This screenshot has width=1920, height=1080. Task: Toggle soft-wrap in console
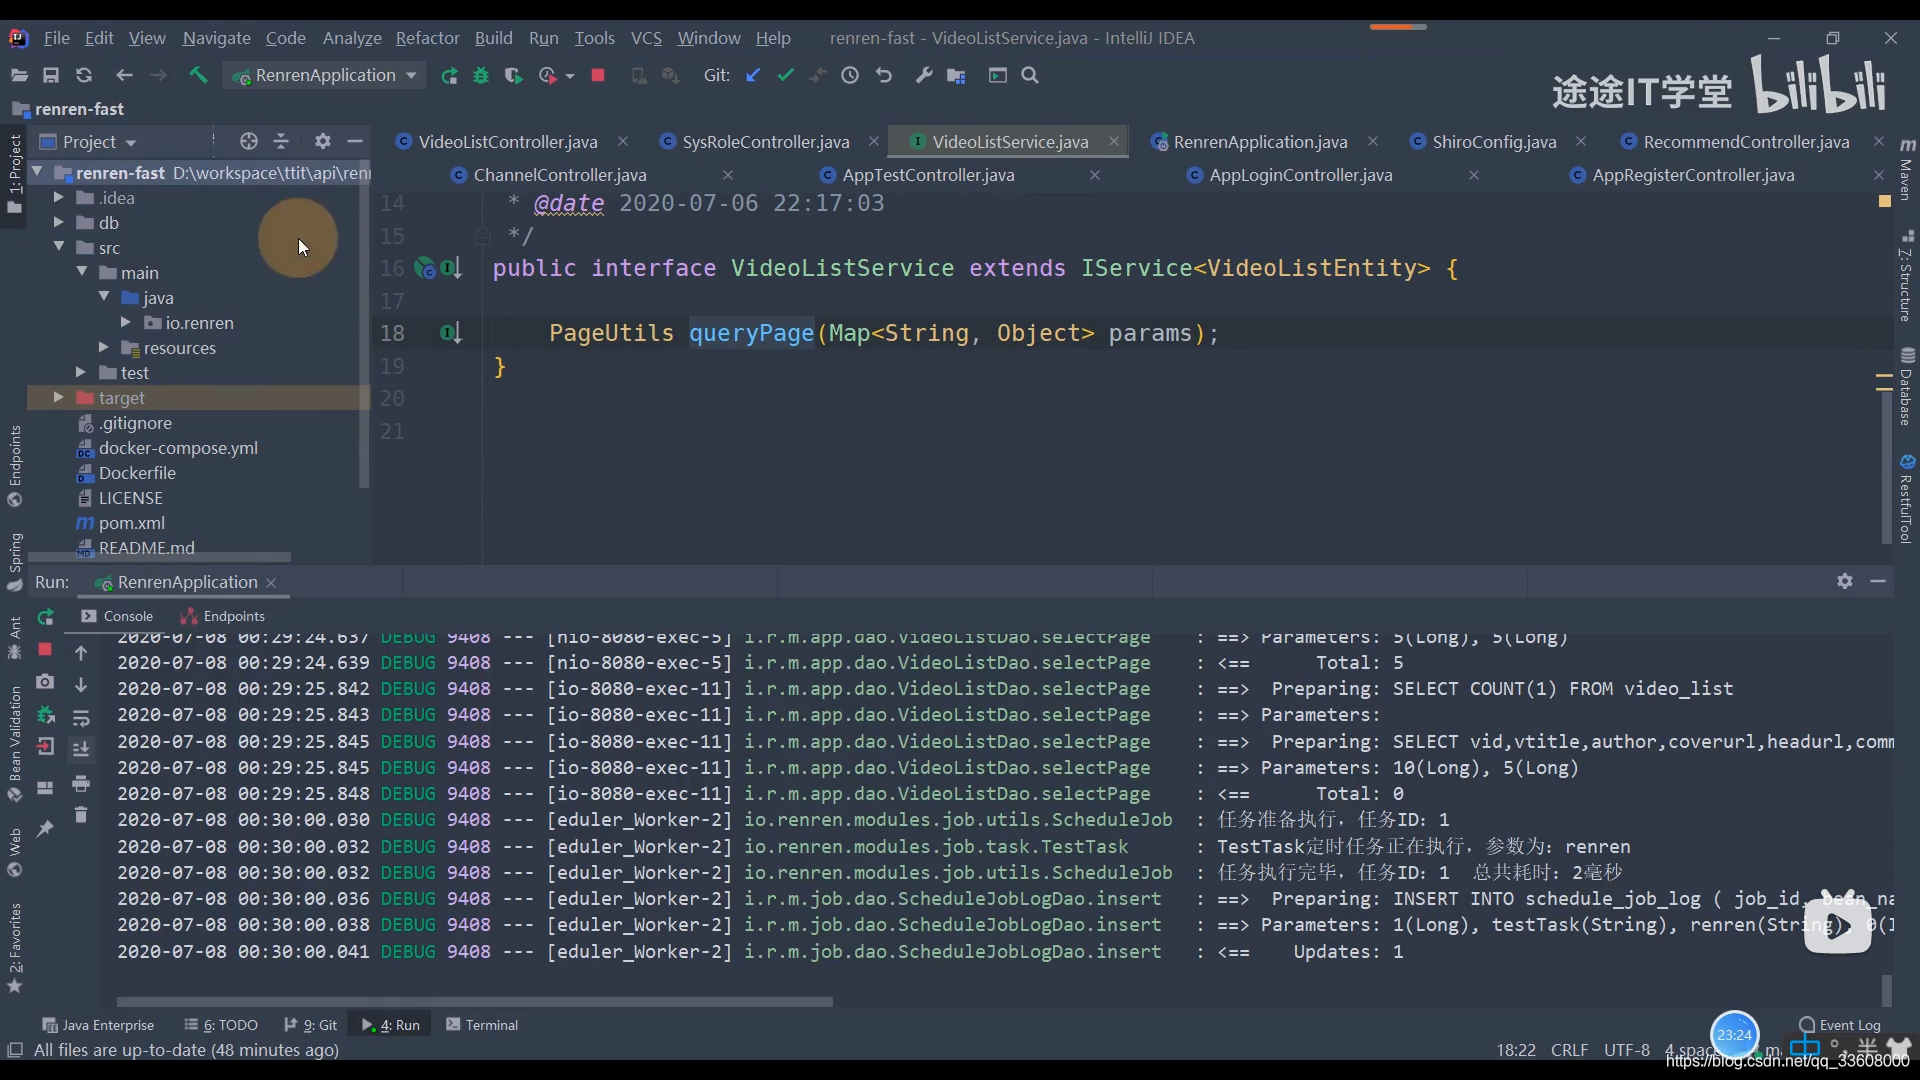coord(81,718)
